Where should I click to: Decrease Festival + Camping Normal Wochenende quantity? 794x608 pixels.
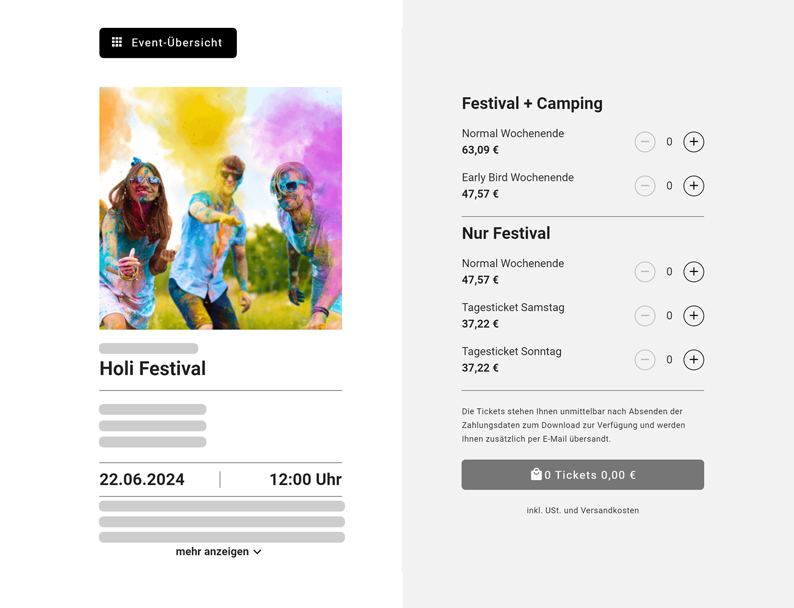[645, 142]
